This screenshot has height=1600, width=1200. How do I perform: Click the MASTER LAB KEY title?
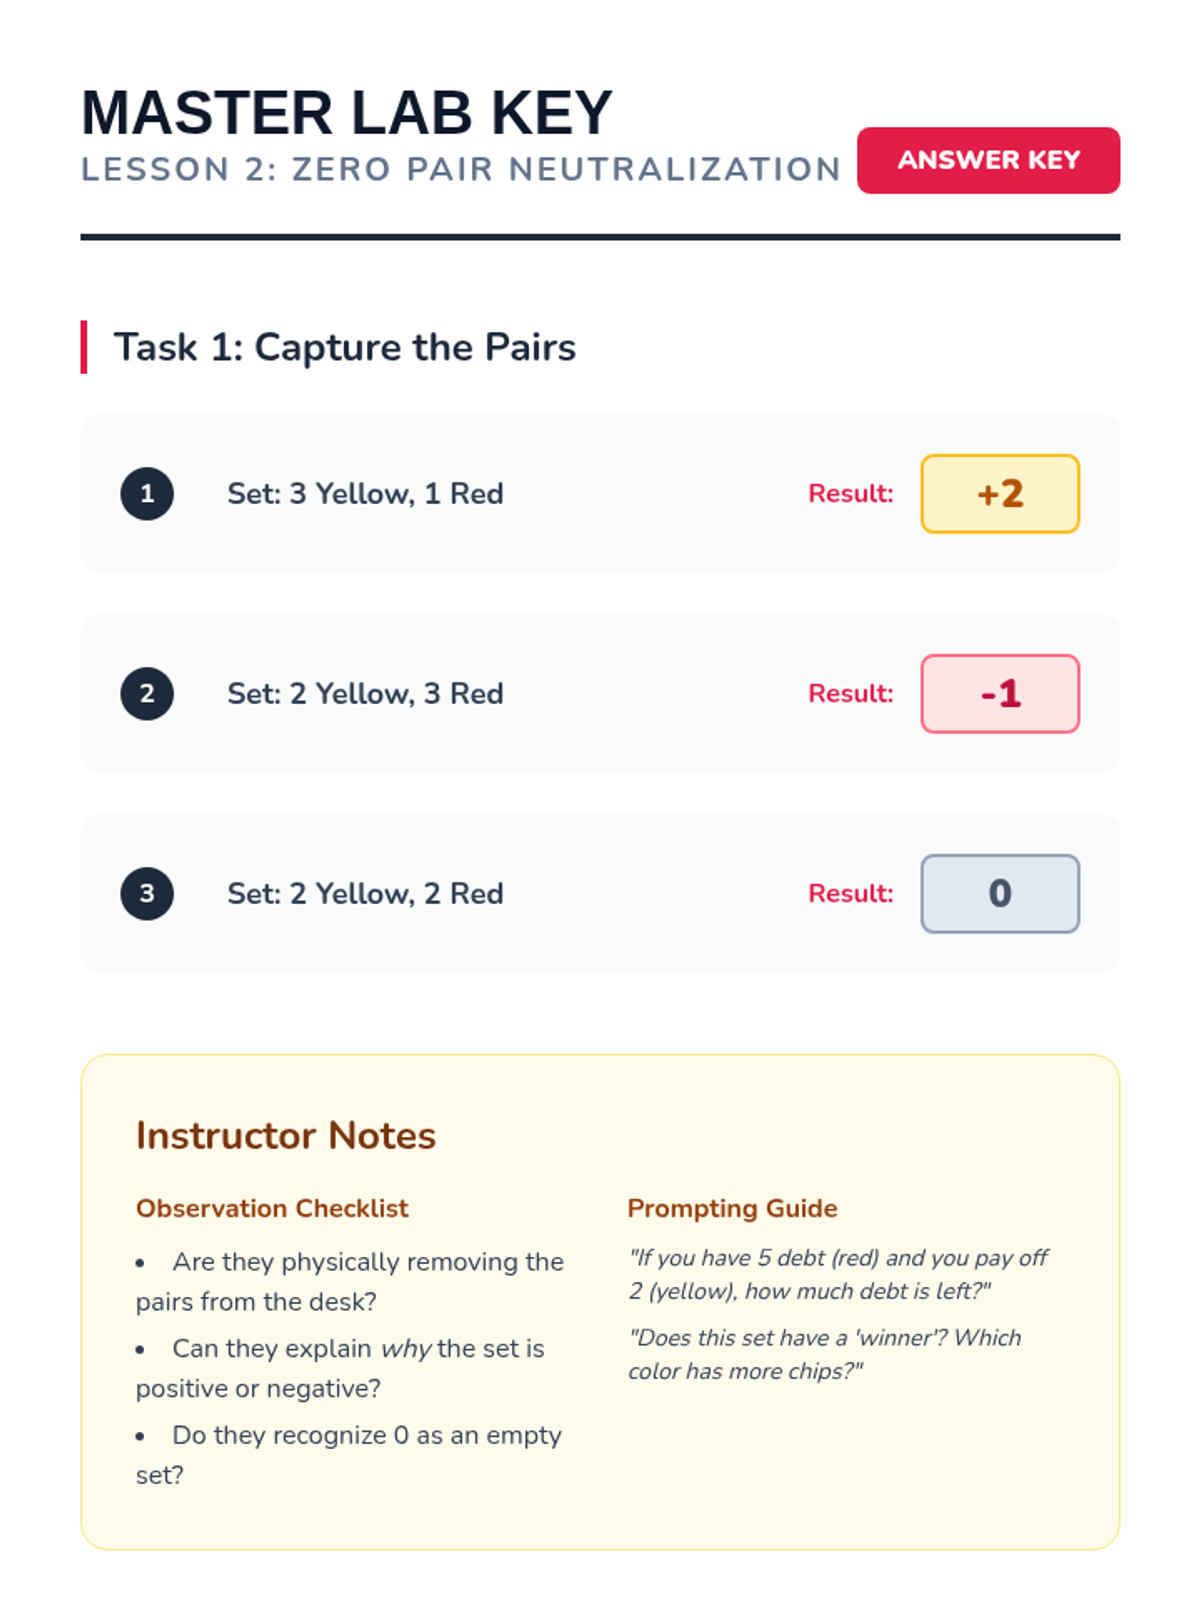346,113
